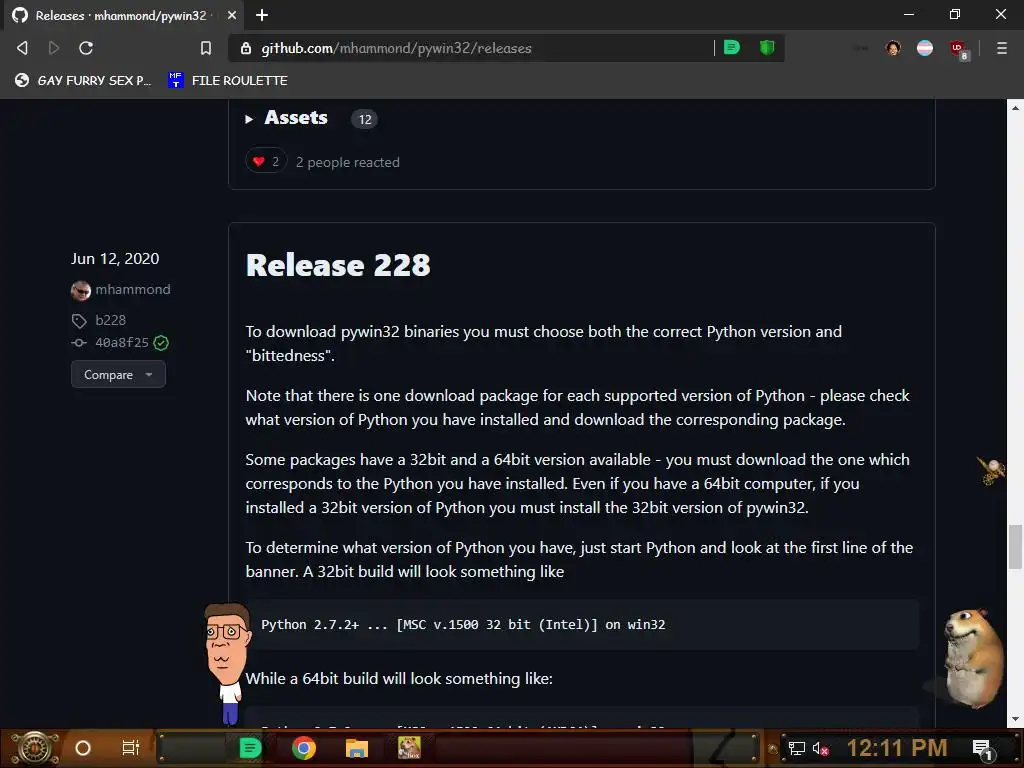Click the network icon in system tray
Image resolution: width=1024 pixels, height=768 pixels.
coord(796,748)
